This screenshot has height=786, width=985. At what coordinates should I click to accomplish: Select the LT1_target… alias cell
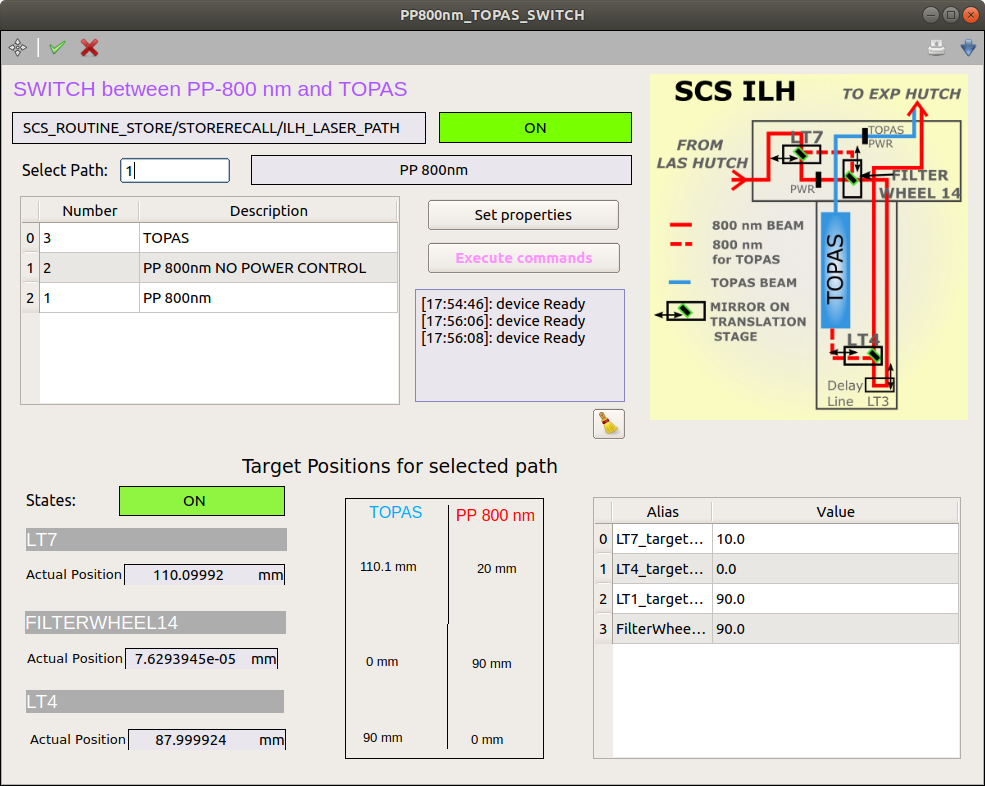[662, 599]
